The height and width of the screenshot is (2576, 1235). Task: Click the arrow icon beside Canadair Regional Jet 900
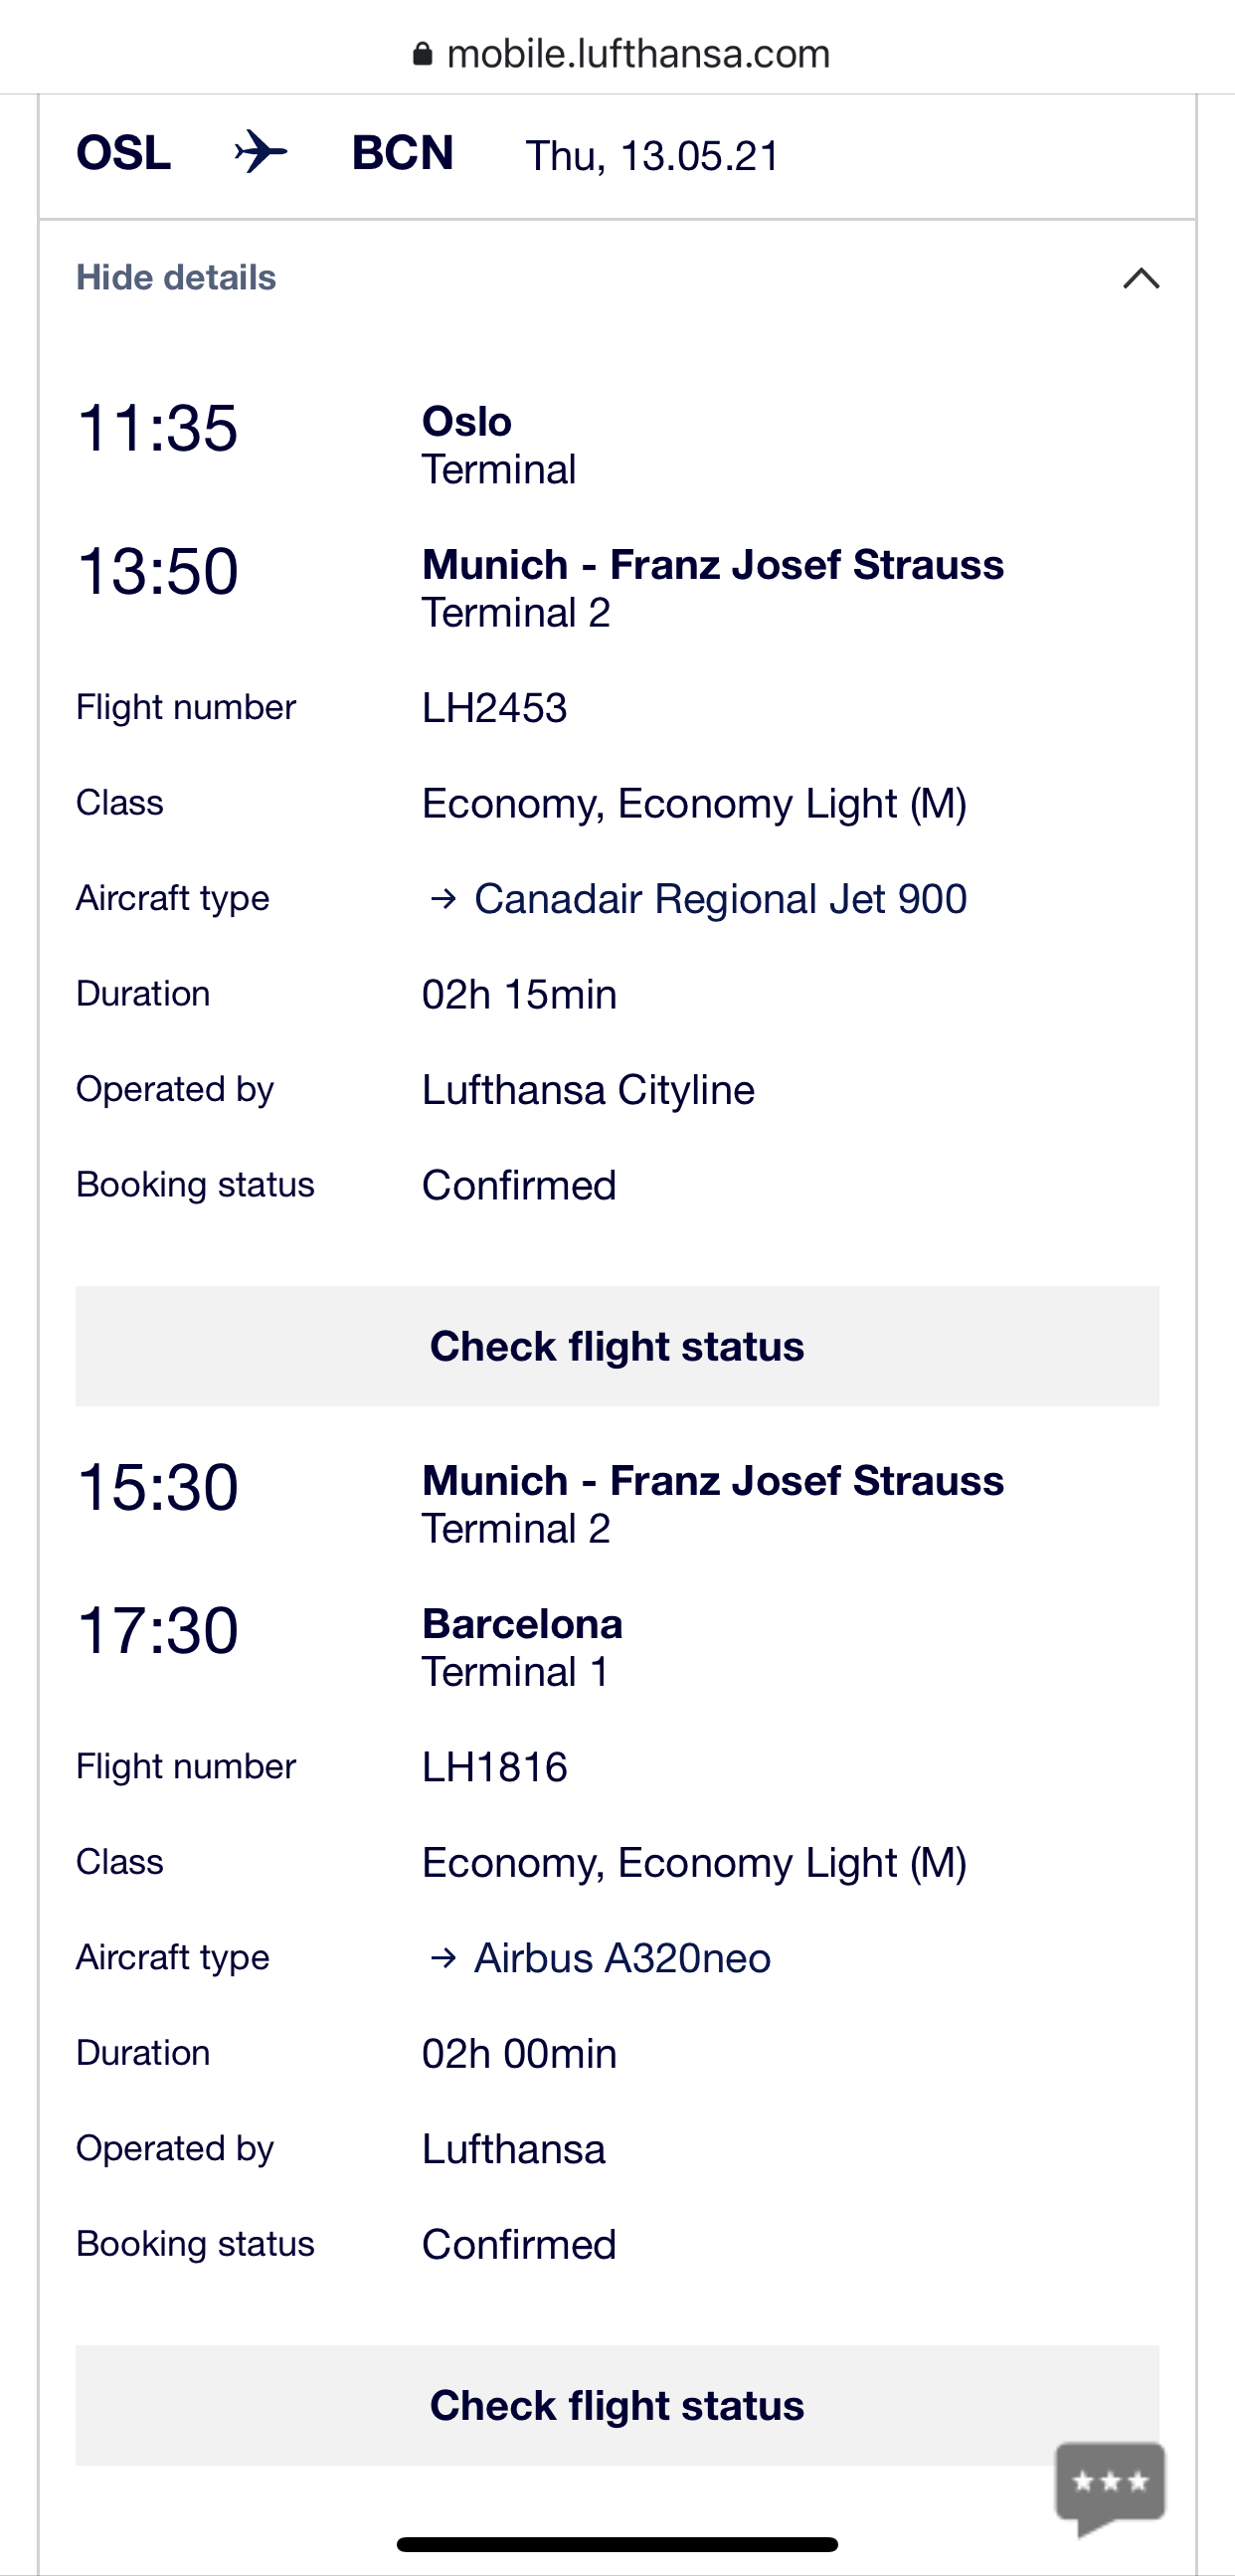tap(443, 899)
